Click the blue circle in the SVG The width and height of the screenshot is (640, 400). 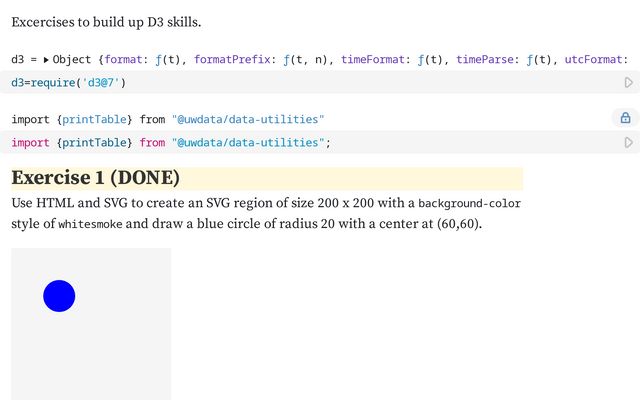click(59, 296)
